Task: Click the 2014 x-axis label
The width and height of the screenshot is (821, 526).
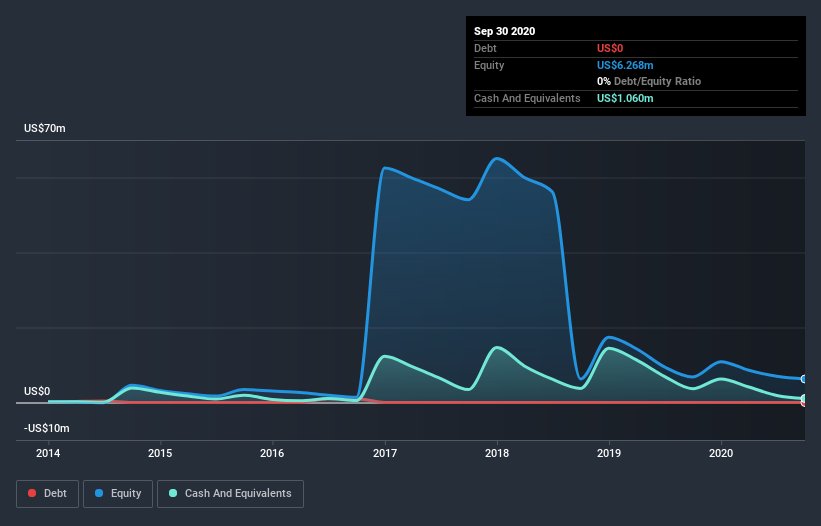Action: 48,453
